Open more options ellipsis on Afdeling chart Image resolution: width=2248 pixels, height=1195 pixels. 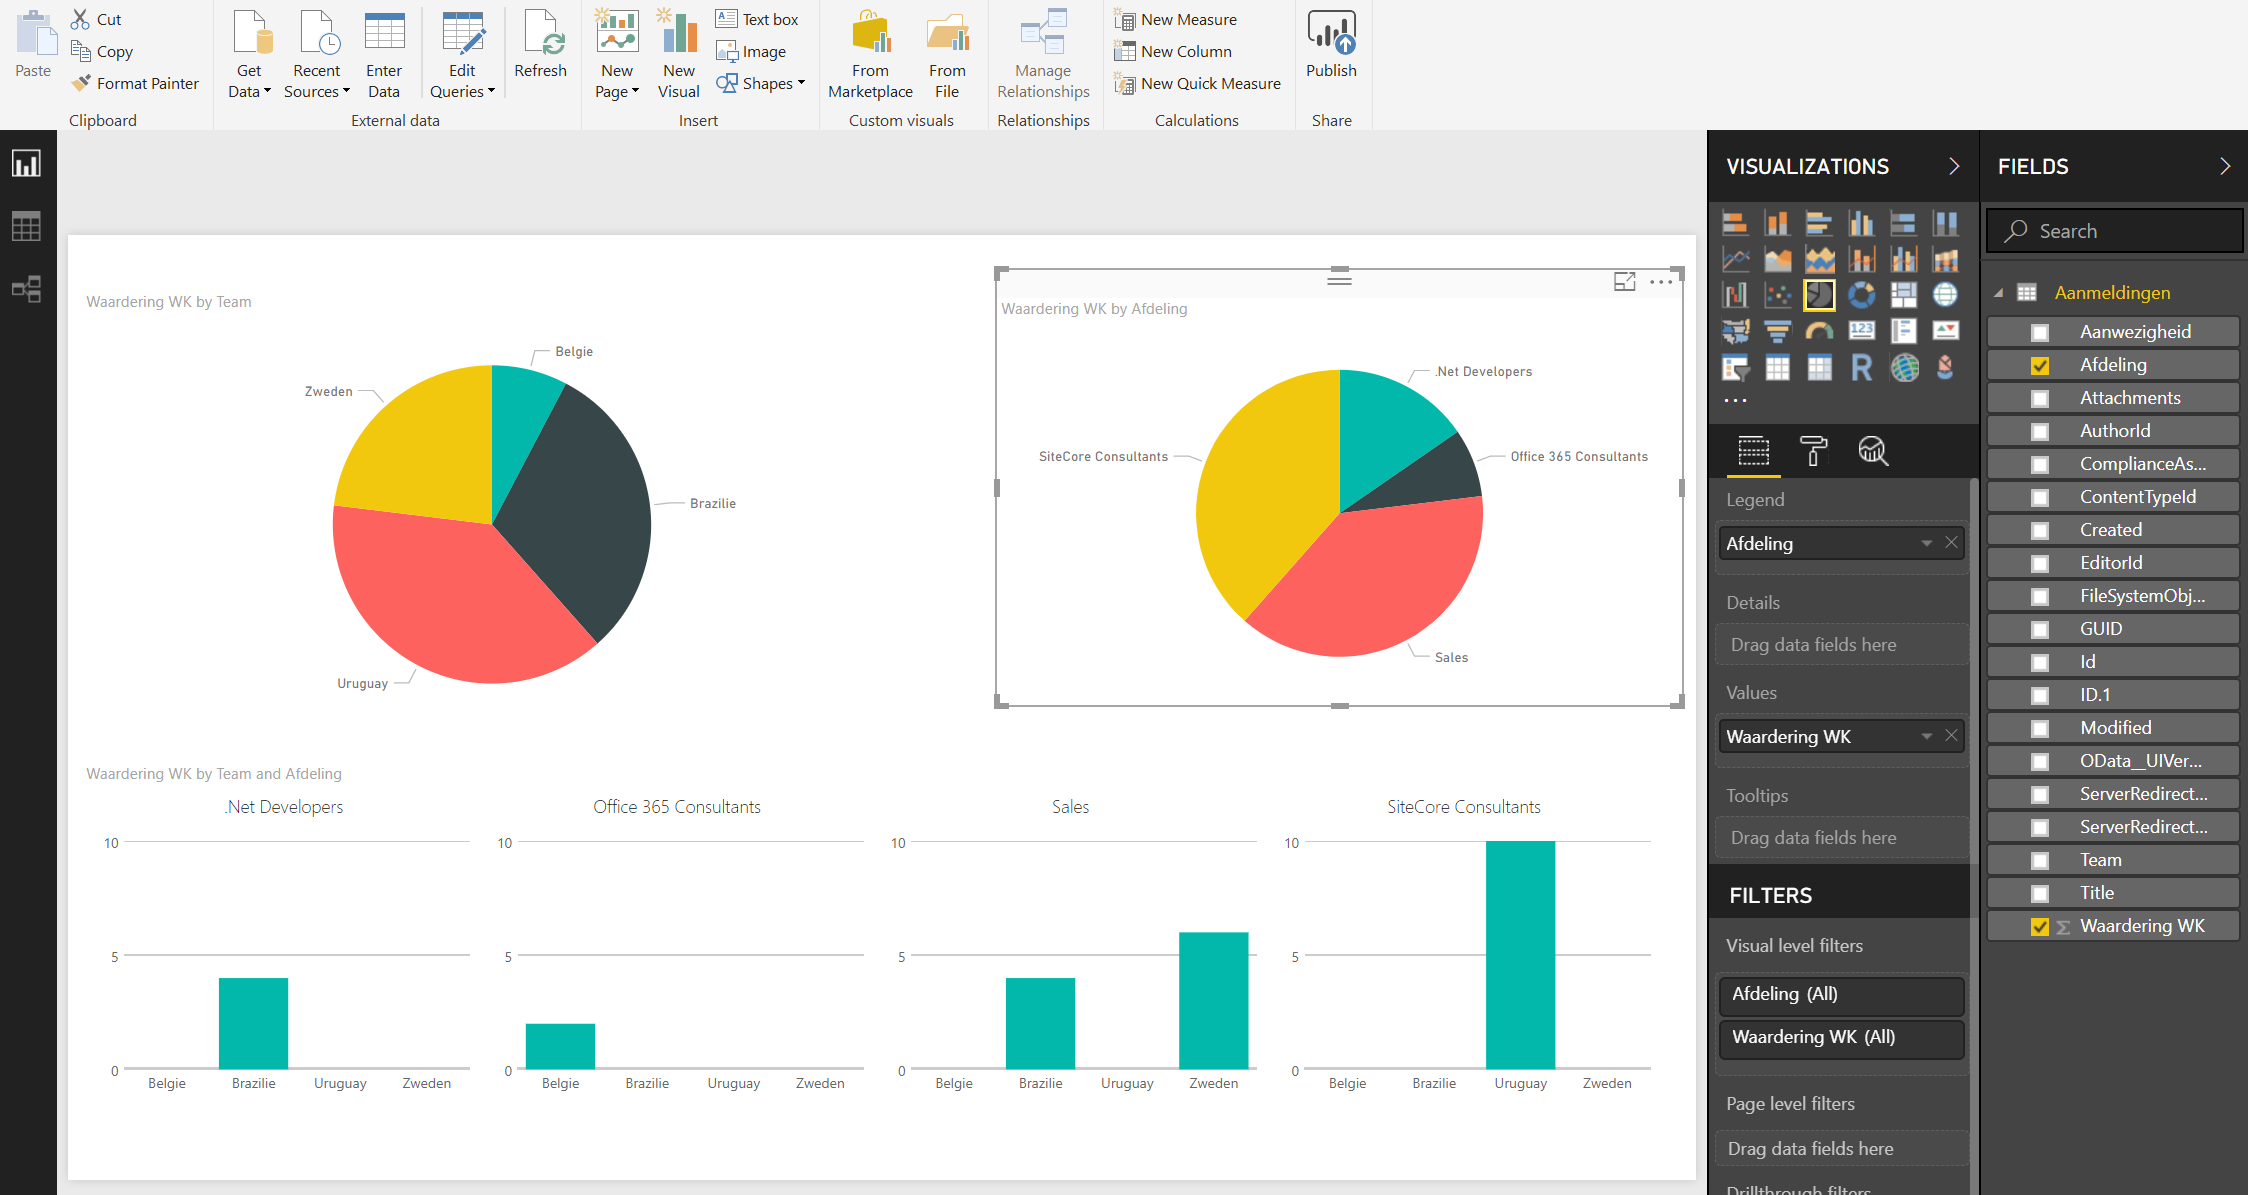(1661, 282)
